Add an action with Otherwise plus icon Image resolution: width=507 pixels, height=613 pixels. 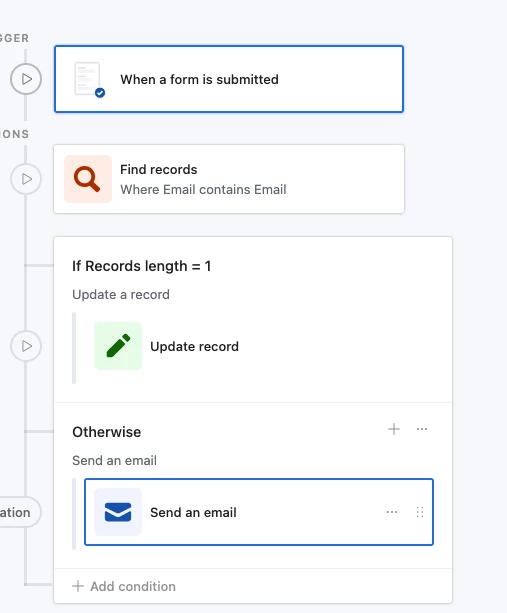pyautogui.click(x=394, y=429)
